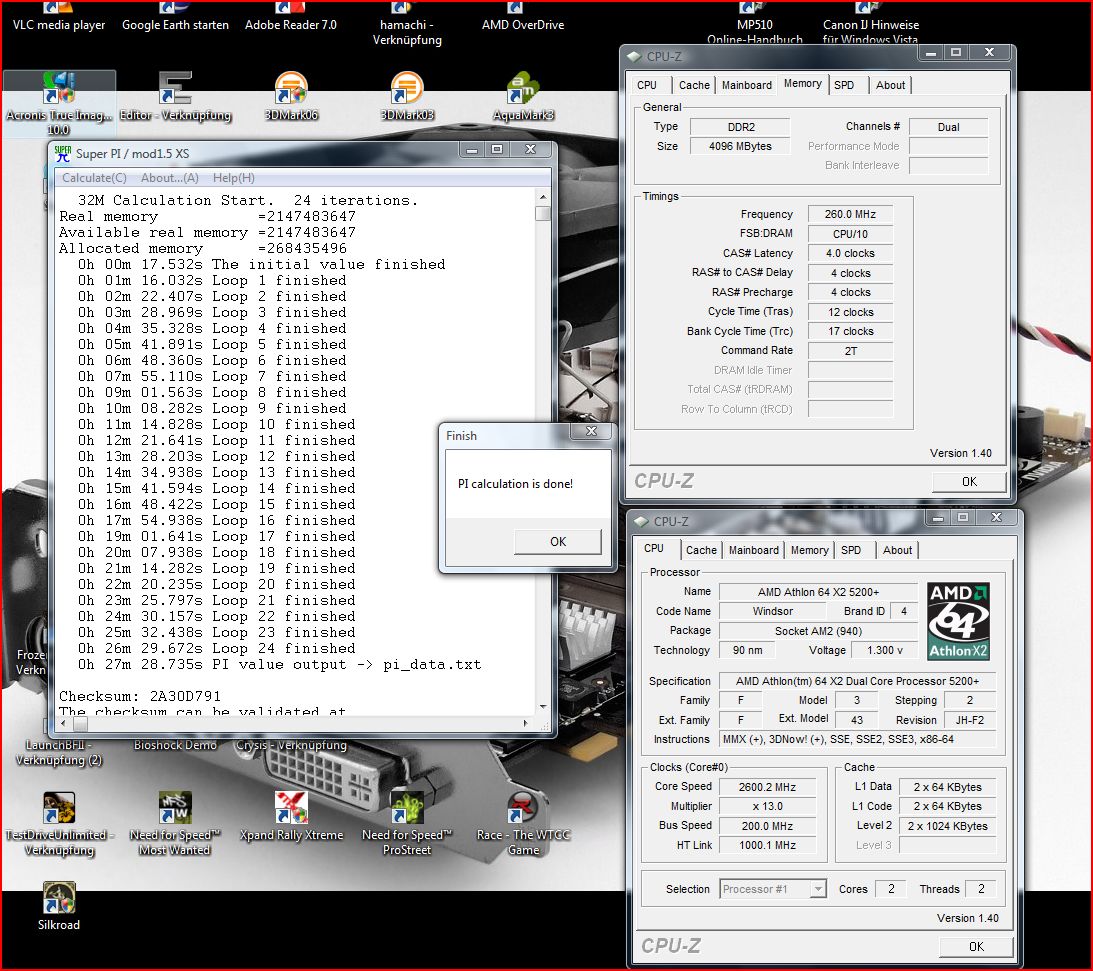The width and height of the screenshot is (1093, 971).
Task: Switch to CPU tab in upper CPU-Z window
Action: pyautogui.click(x=647, y=85)
